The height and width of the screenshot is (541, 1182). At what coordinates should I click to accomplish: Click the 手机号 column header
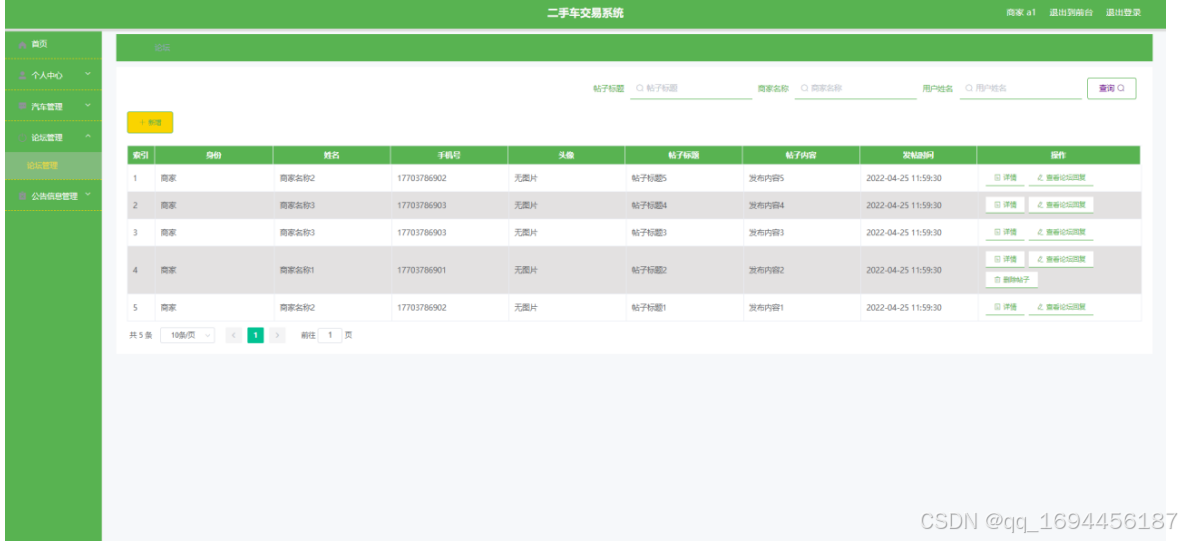(x=449, y=155)
